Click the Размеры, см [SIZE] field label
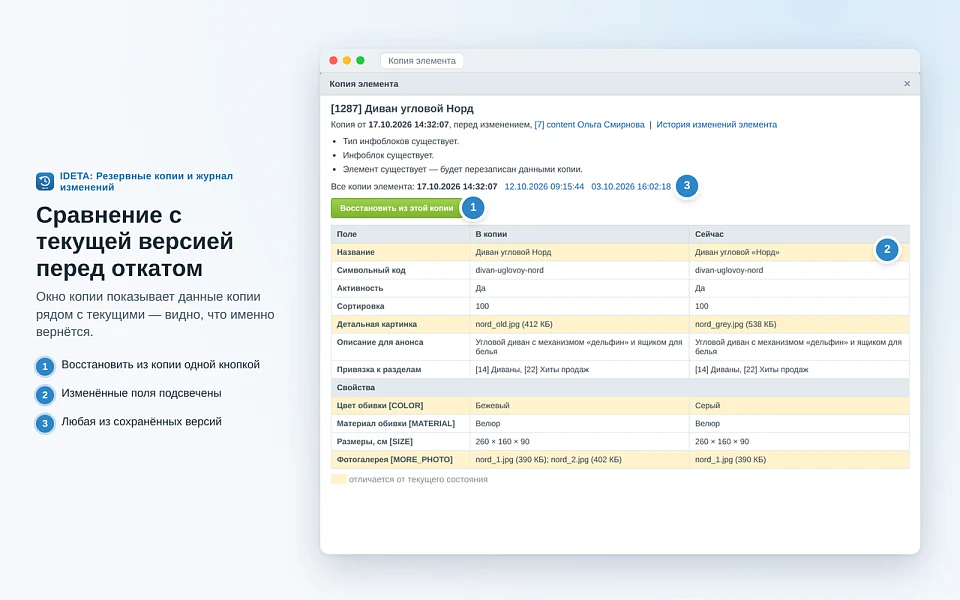 pyautogui.click(x=377, y=441)
